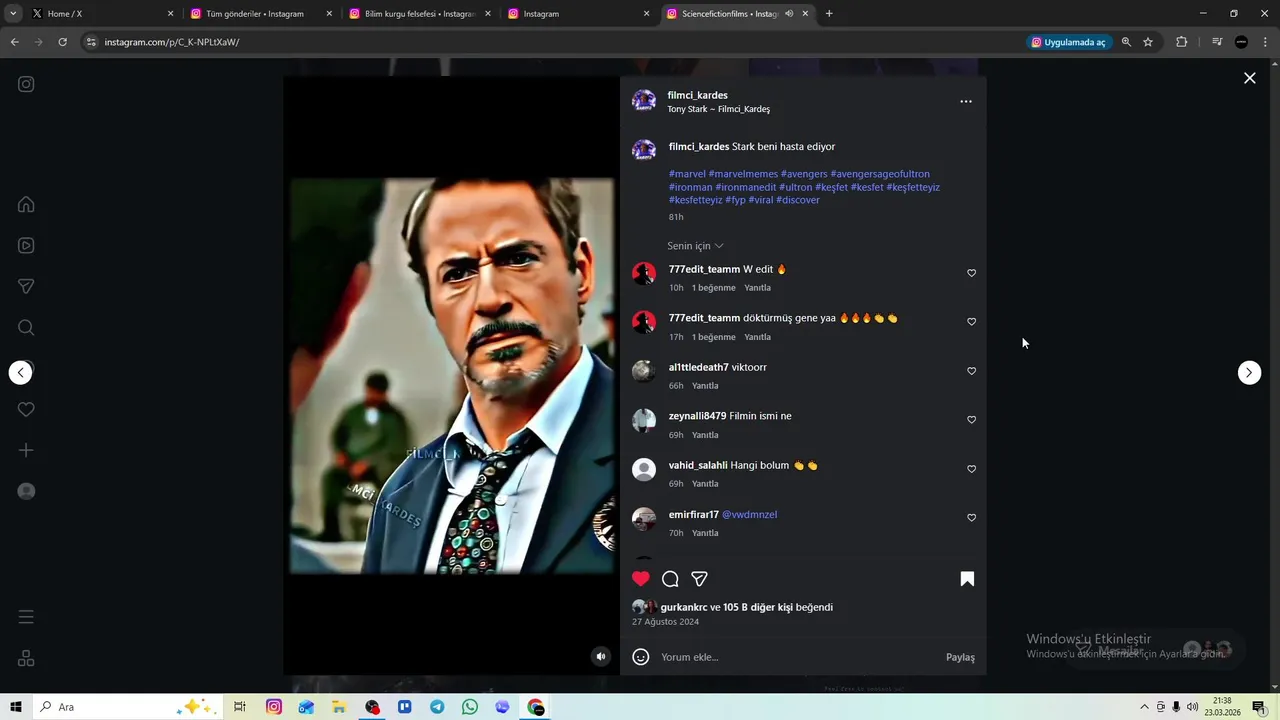Click 'Yanıtla' under the 'viktoorr' comment

(705, 386)
